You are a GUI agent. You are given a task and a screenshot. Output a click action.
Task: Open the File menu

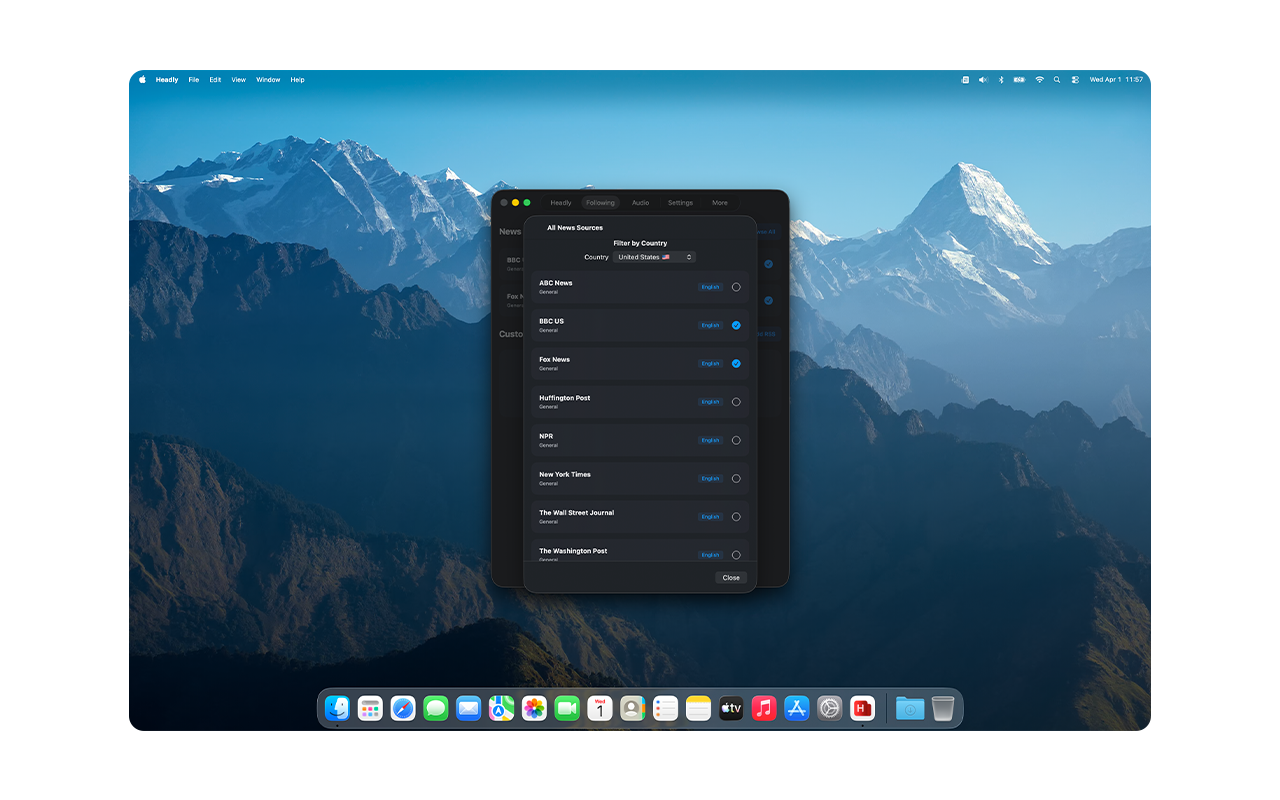pyautogui.click(x=194, y=80)
